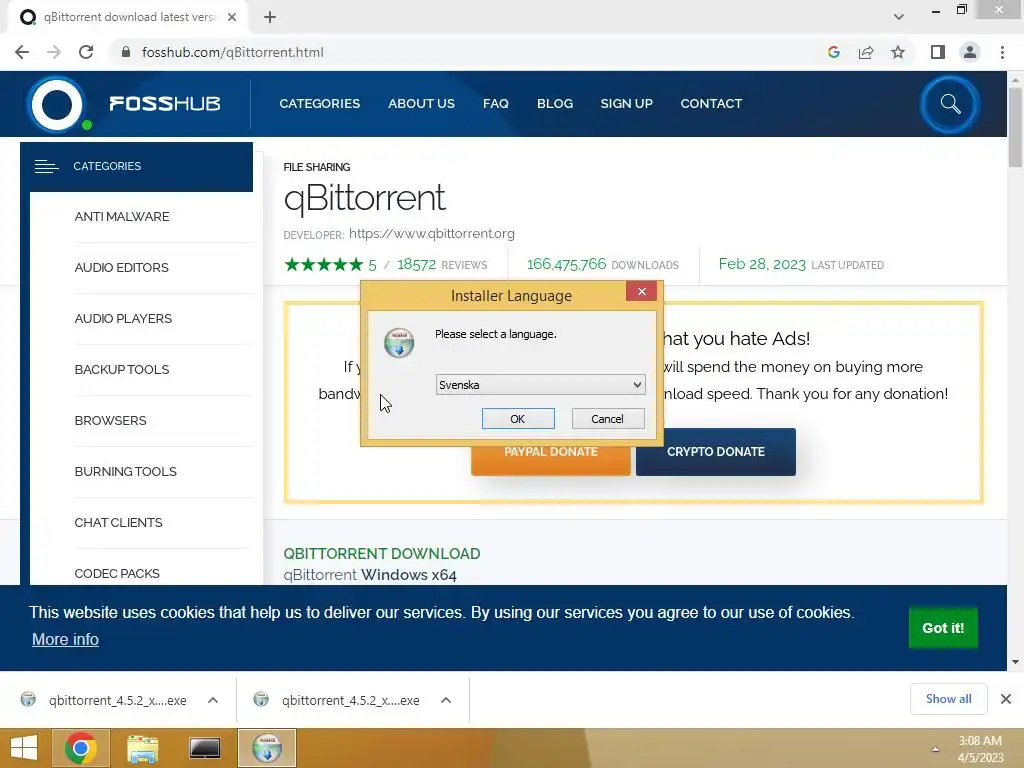Close the qBittorrent download tab
The height and width of the screenshot is (768, 1024).
pyautogui.click(x=232, y=18)
